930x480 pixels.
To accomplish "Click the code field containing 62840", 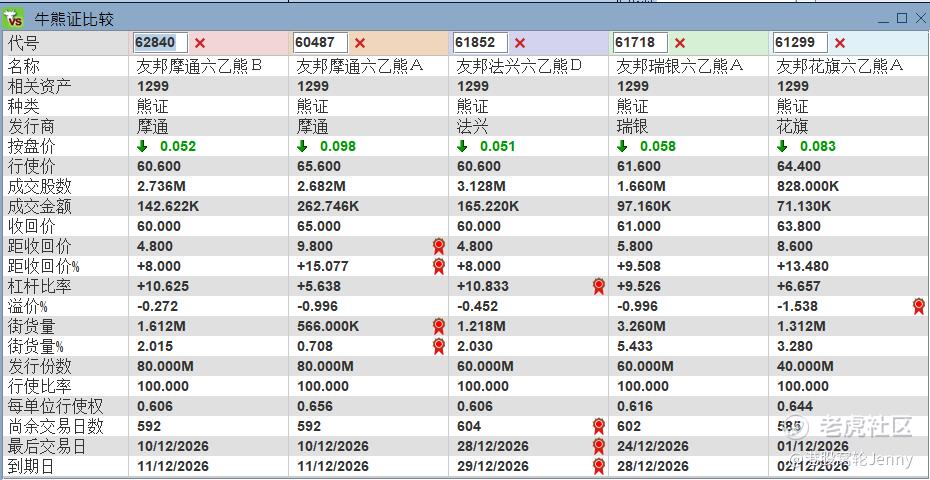I will 161,43.
